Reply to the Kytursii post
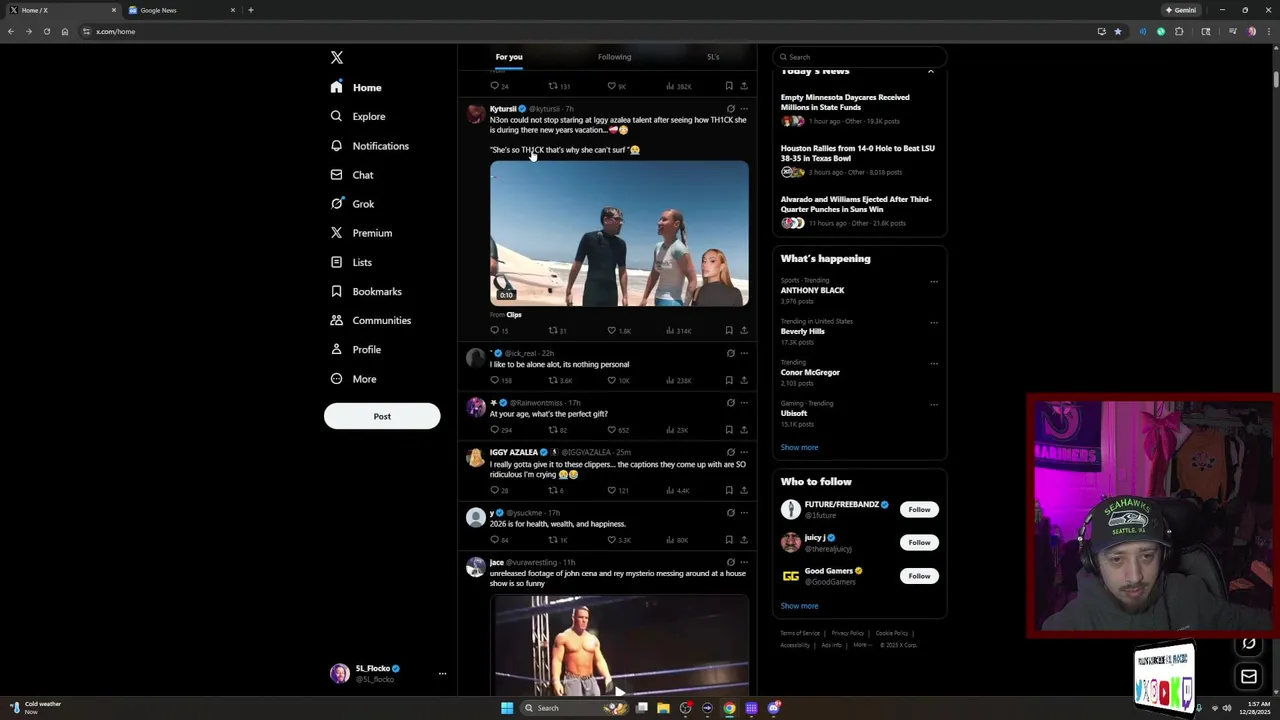 click(494, 330)
